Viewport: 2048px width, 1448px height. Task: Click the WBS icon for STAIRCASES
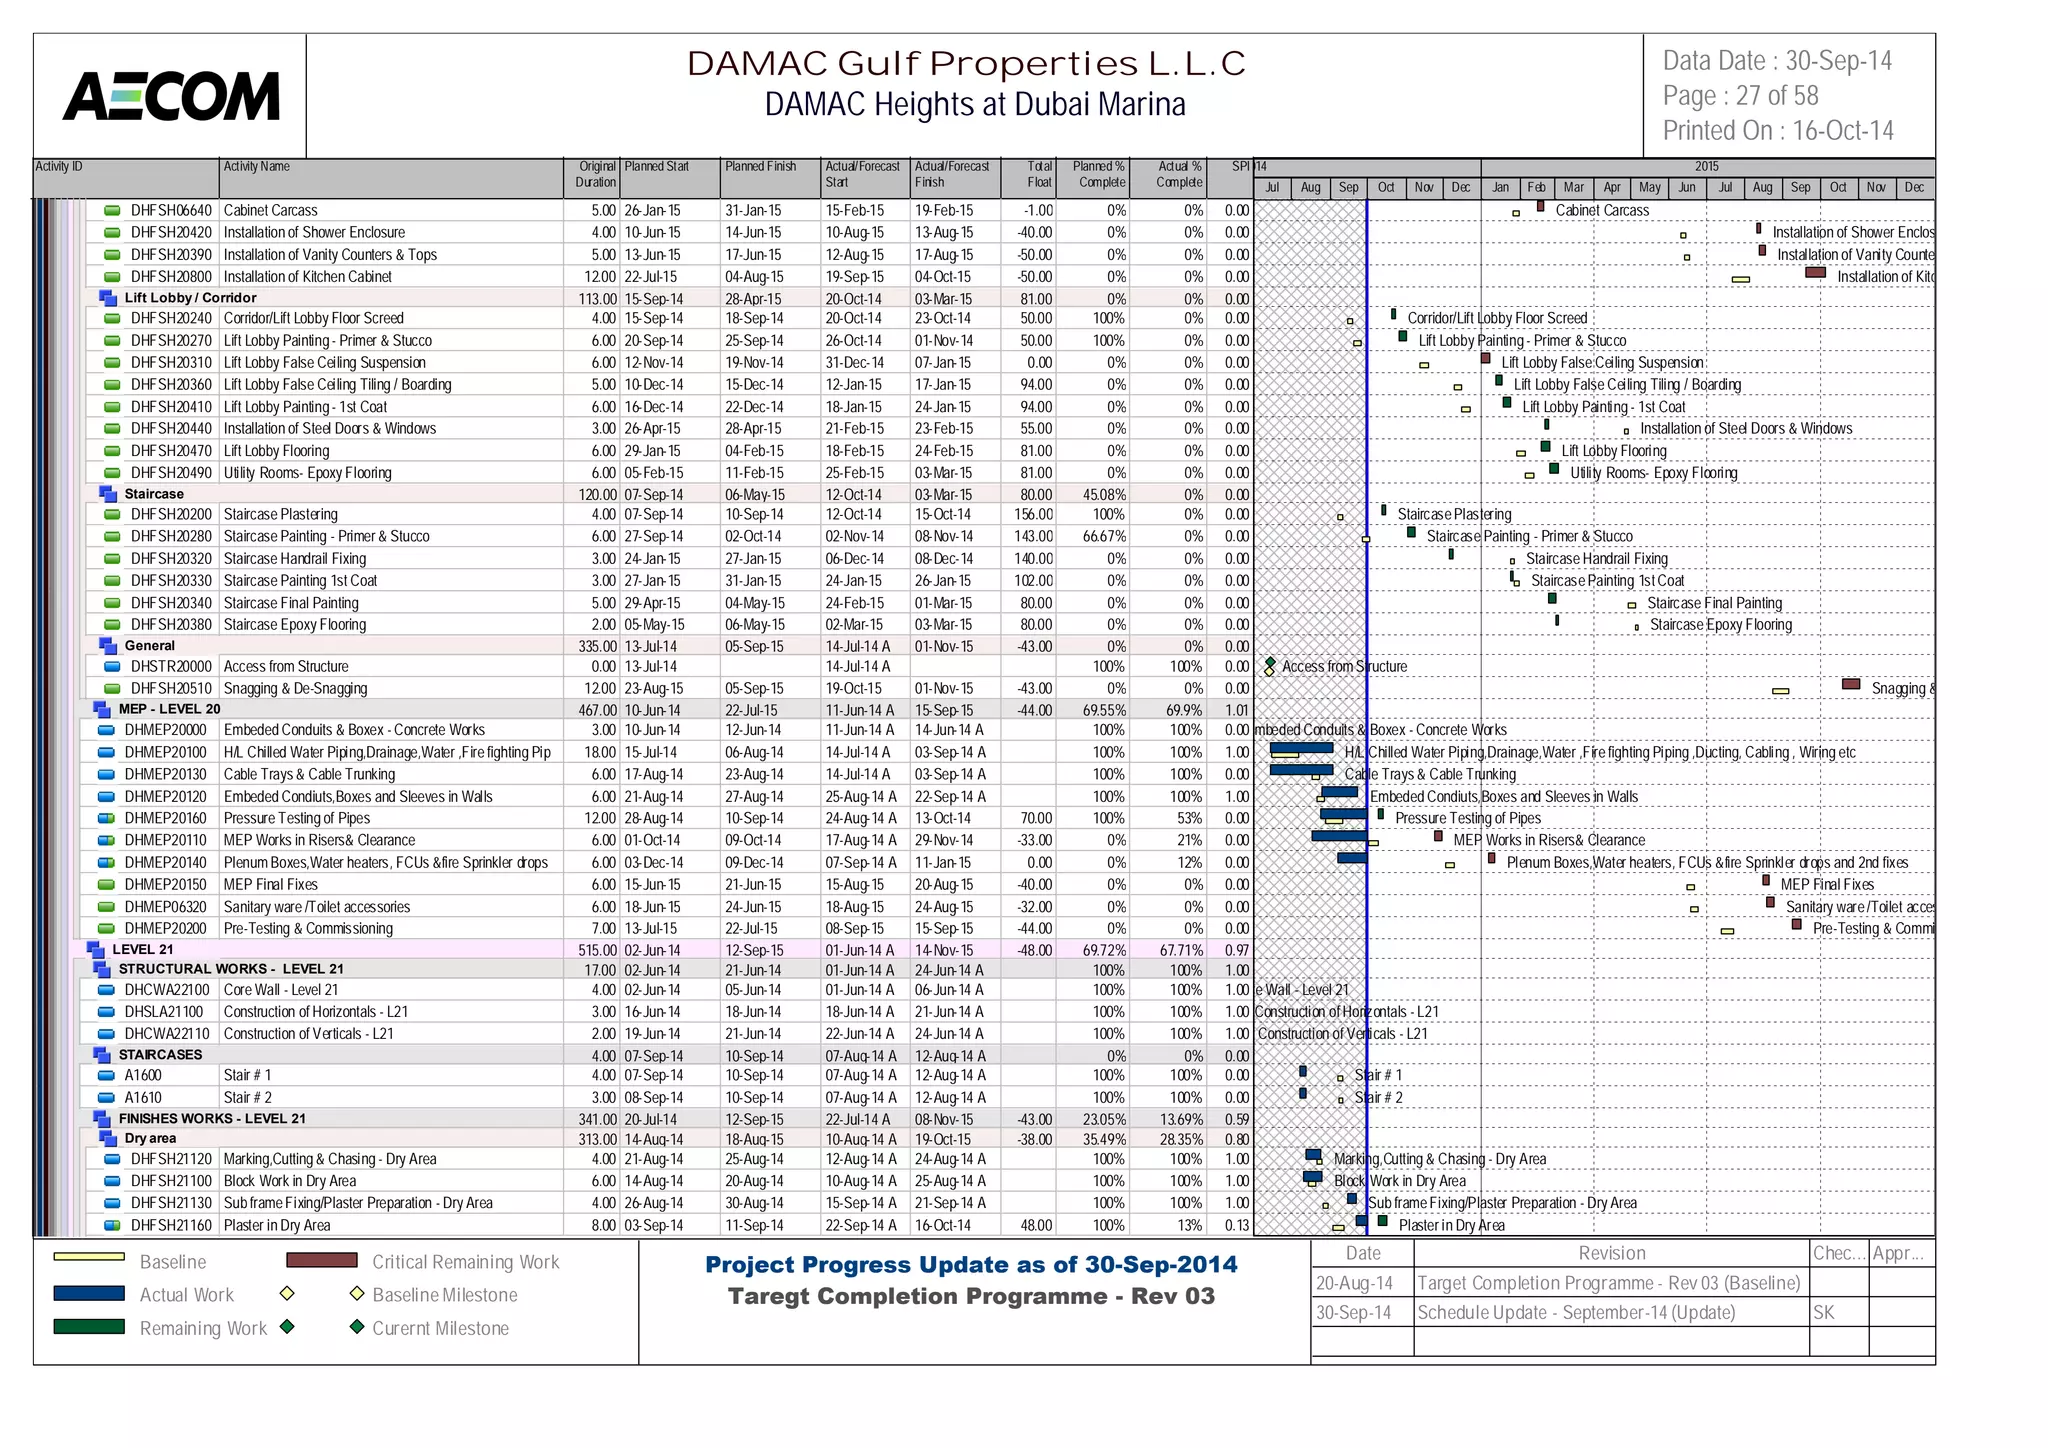coord(102,1055)
